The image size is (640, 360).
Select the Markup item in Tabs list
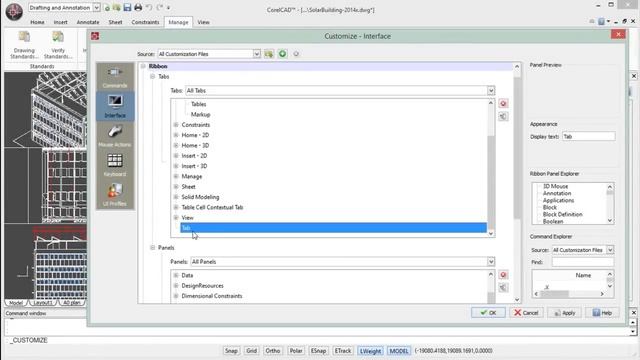click(x=200, y=115)
